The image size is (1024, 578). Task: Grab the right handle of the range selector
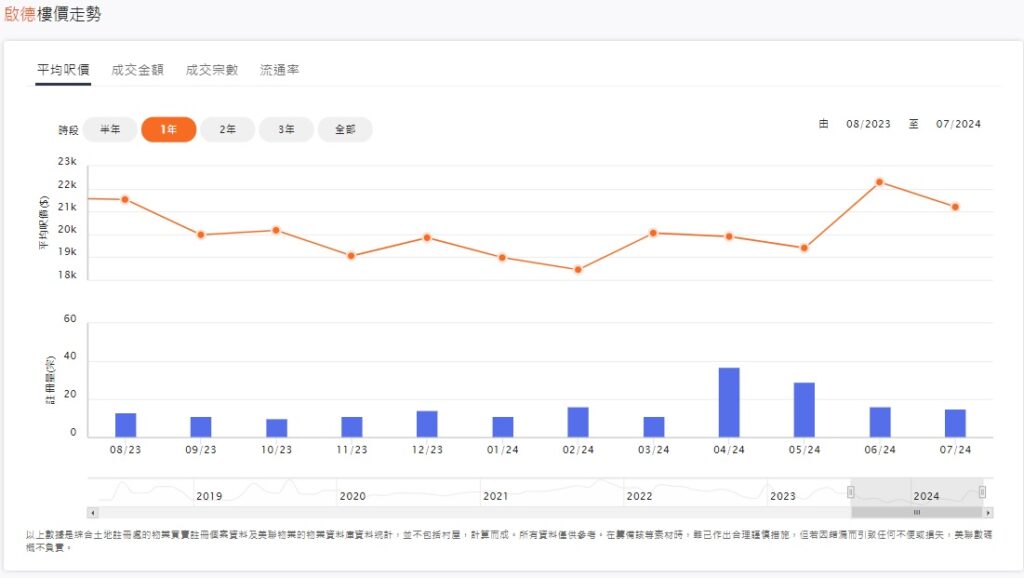point(982,491)
